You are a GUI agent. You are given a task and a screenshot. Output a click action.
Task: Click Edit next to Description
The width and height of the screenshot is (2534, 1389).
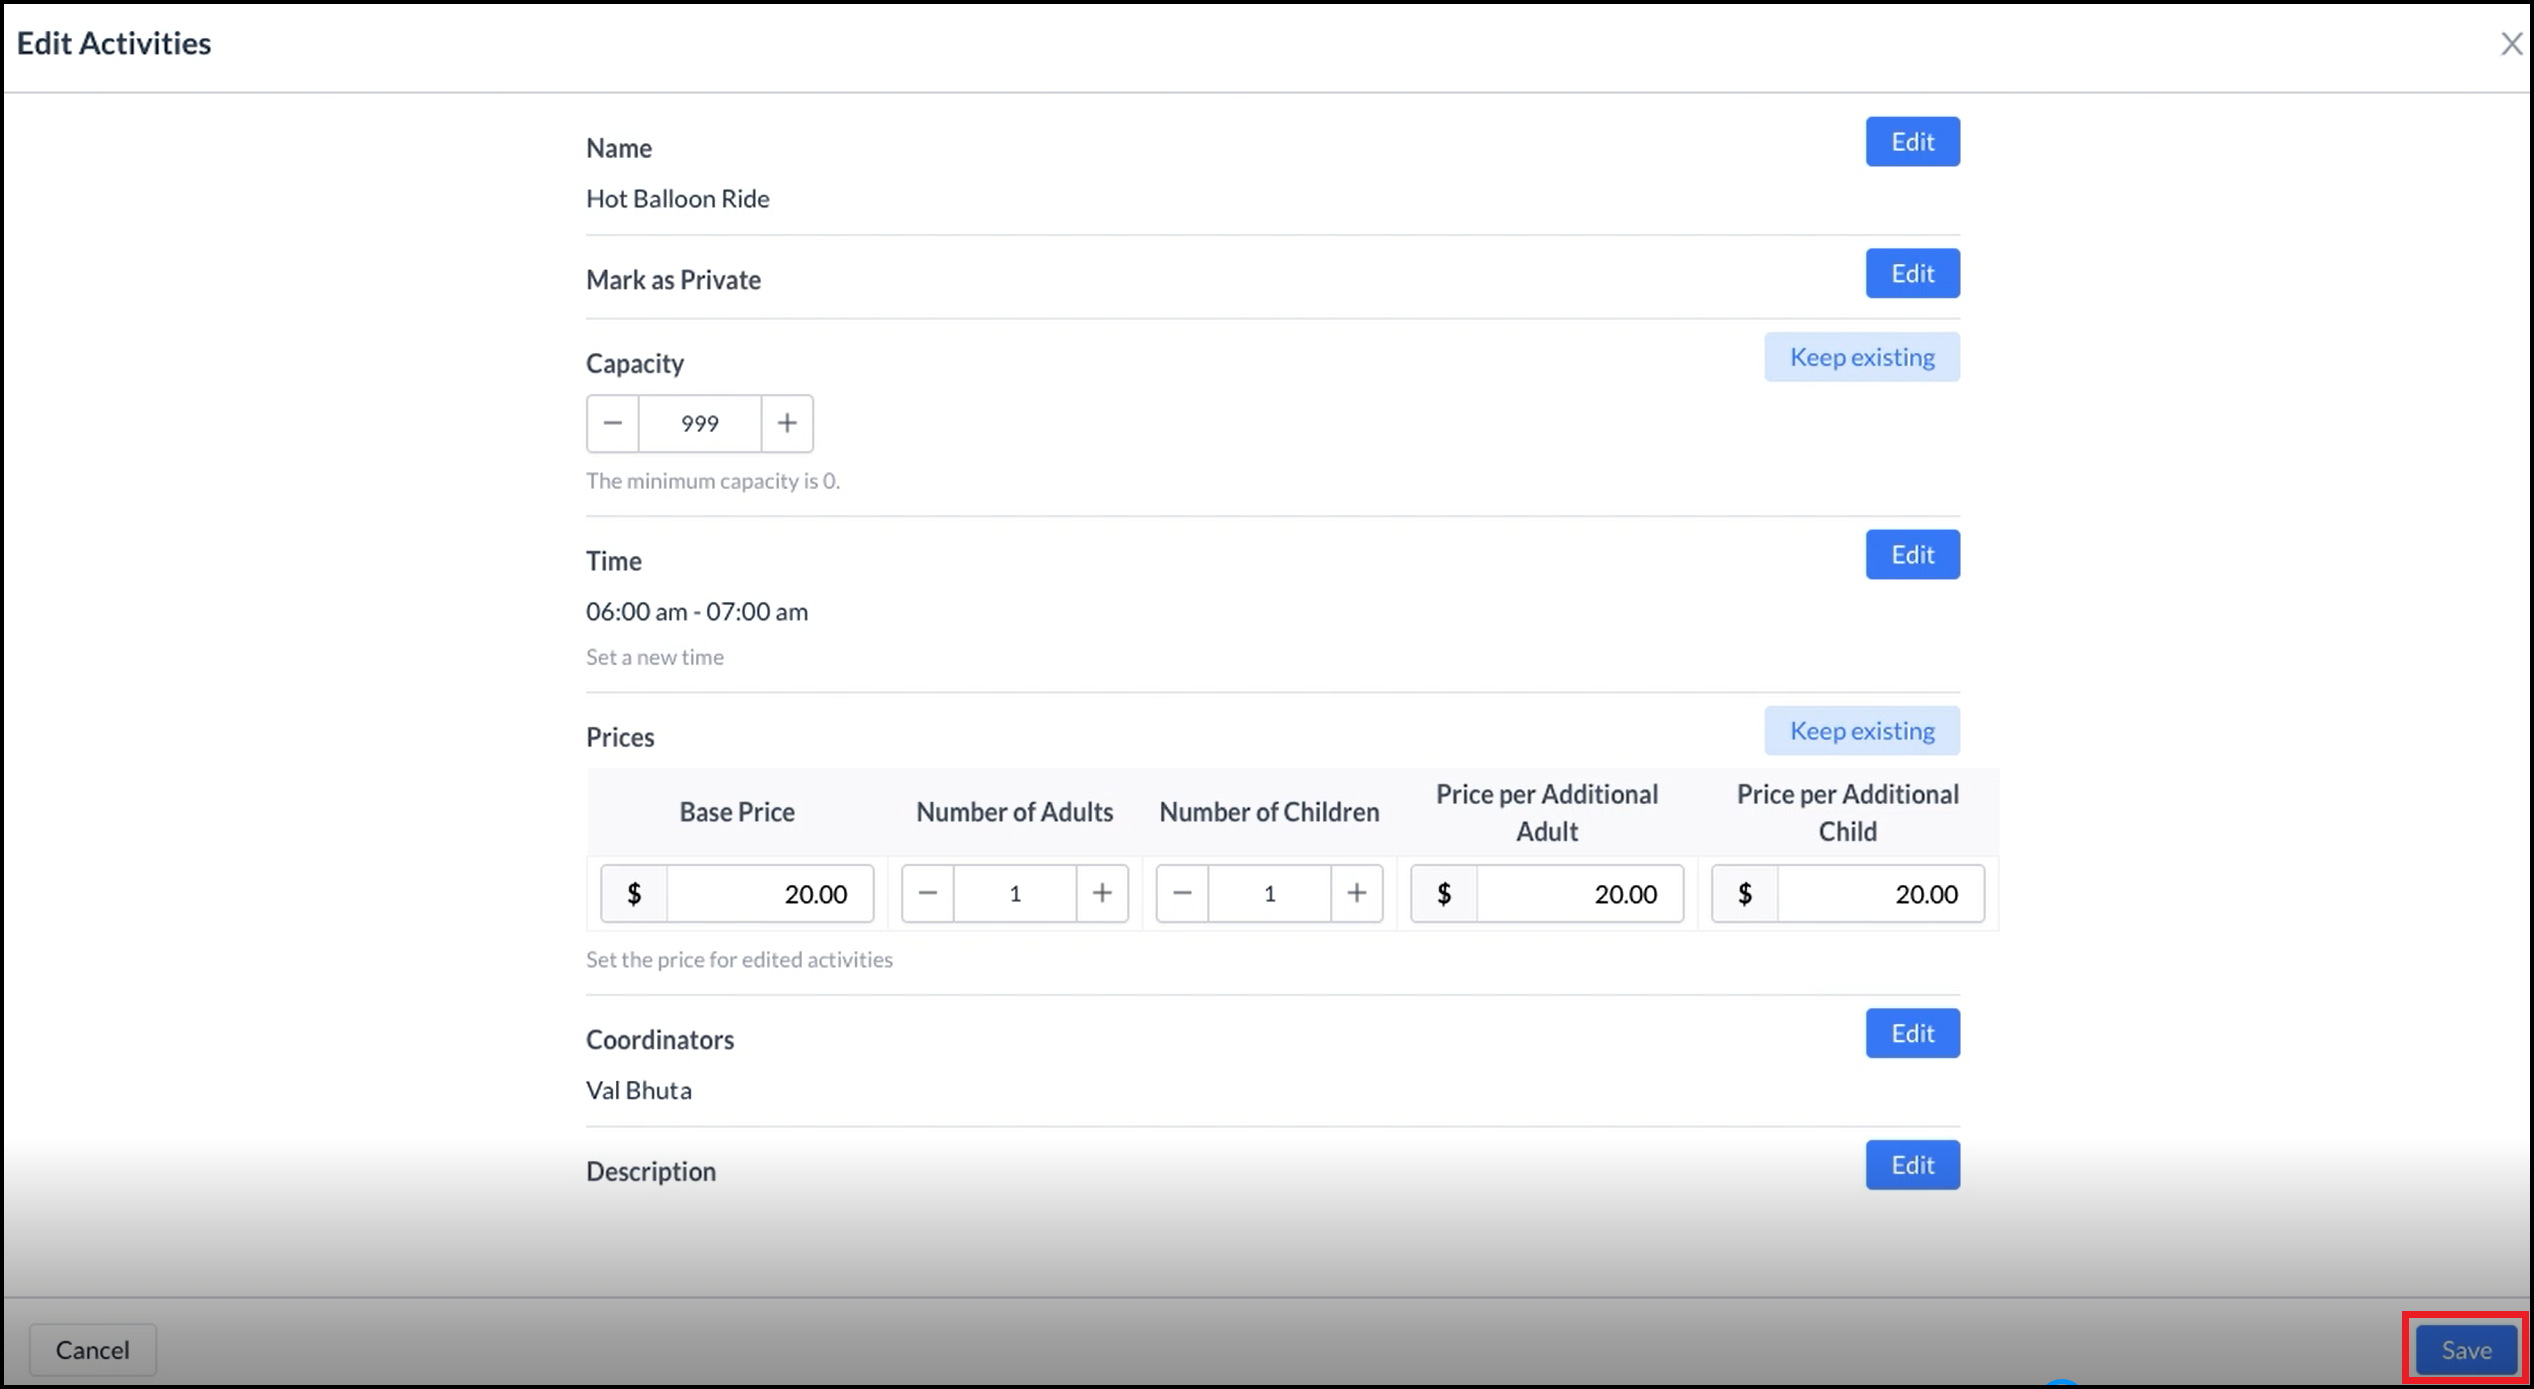pos(1911,1164)
